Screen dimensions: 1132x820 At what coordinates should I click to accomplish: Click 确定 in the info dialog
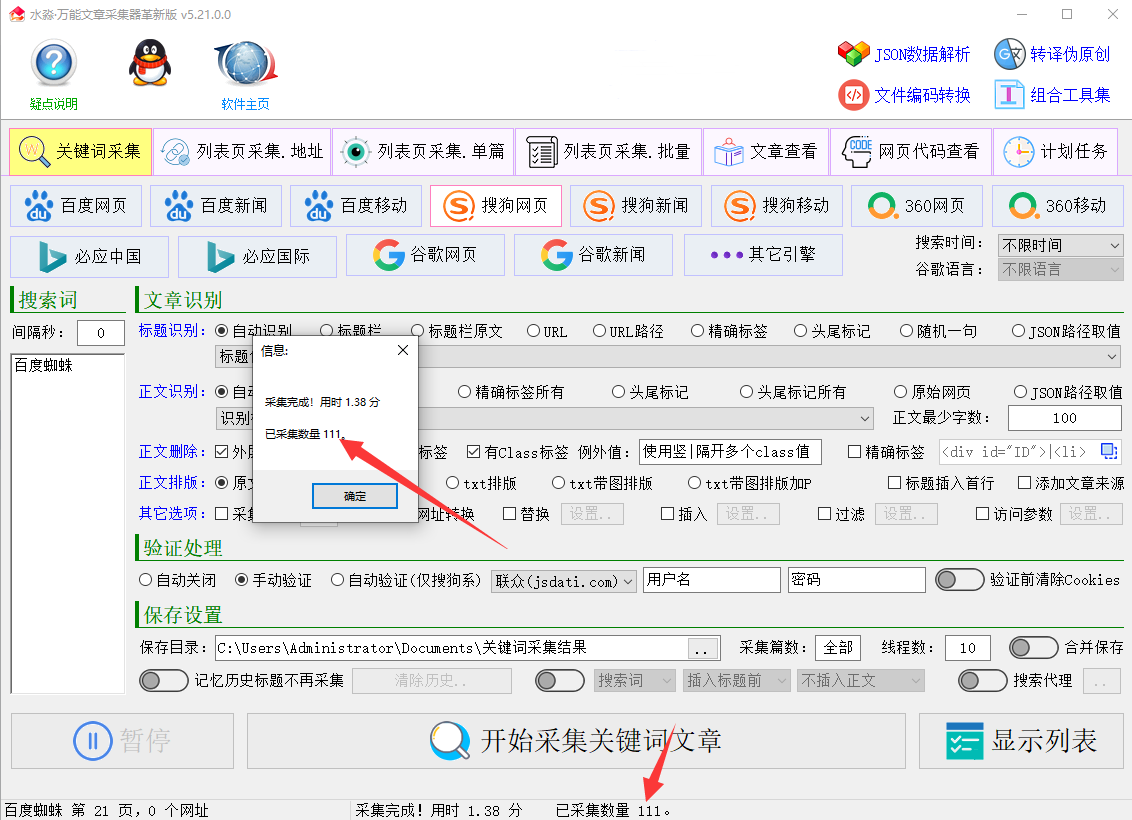click(354, 496)
